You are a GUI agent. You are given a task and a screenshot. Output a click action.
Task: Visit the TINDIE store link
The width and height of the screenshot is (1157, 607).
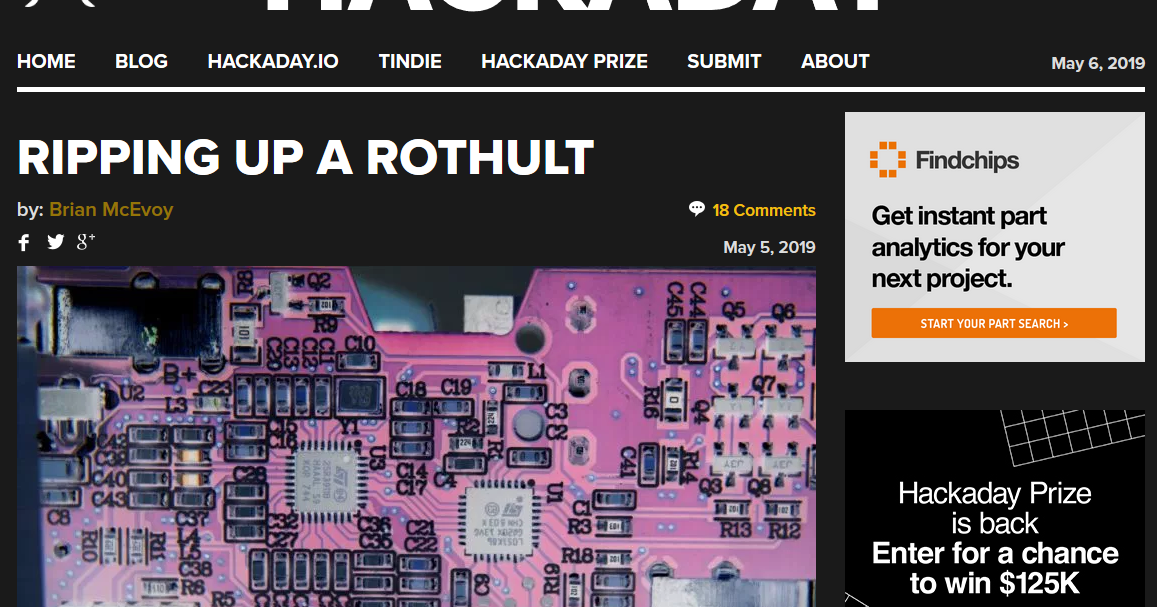[x=410, y=61]
